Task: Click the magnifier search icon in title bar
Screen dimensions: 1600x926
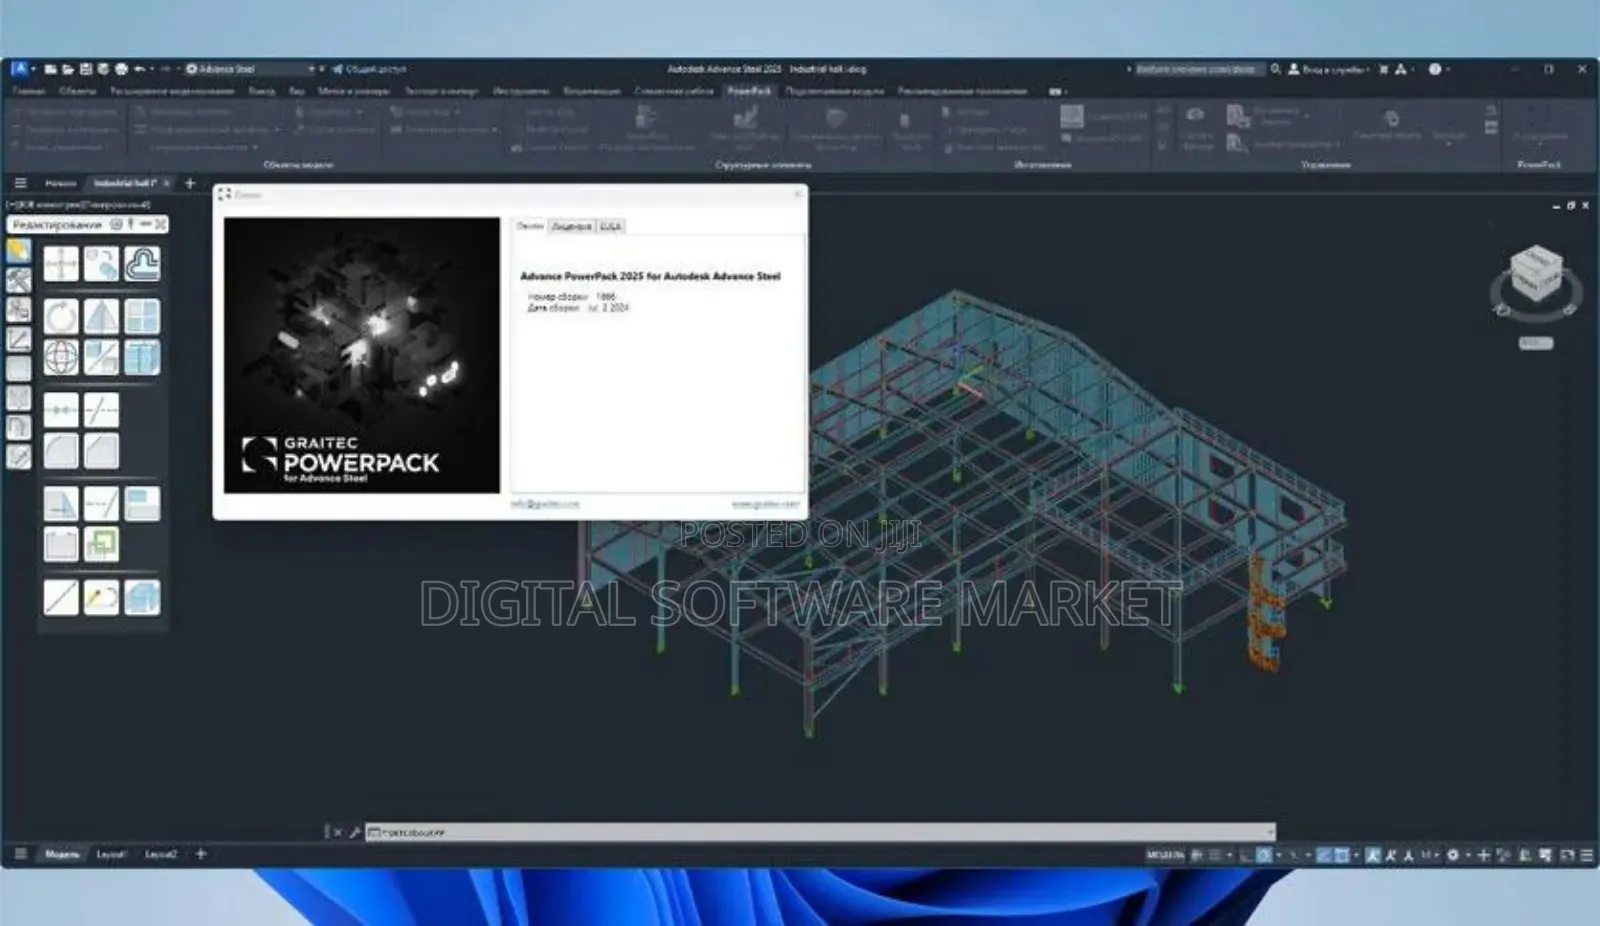Action: (1276, 69)
